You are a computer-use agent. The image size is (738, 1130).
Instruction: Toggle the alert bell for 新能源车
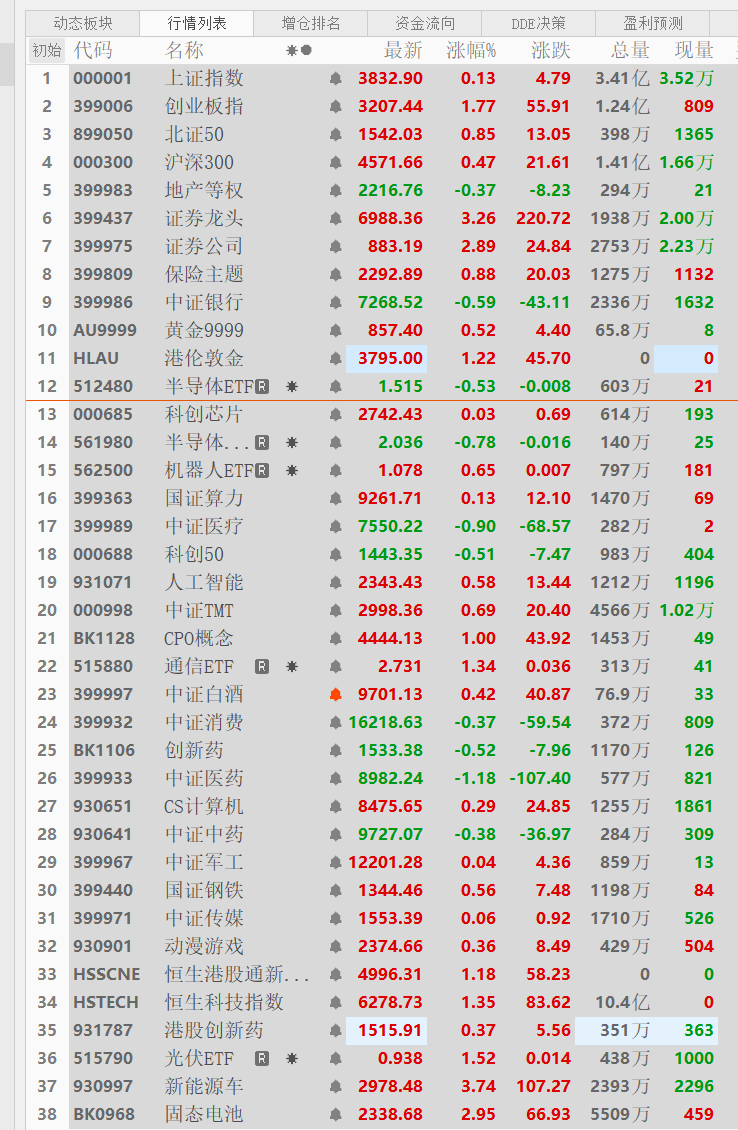(336, 1087)
